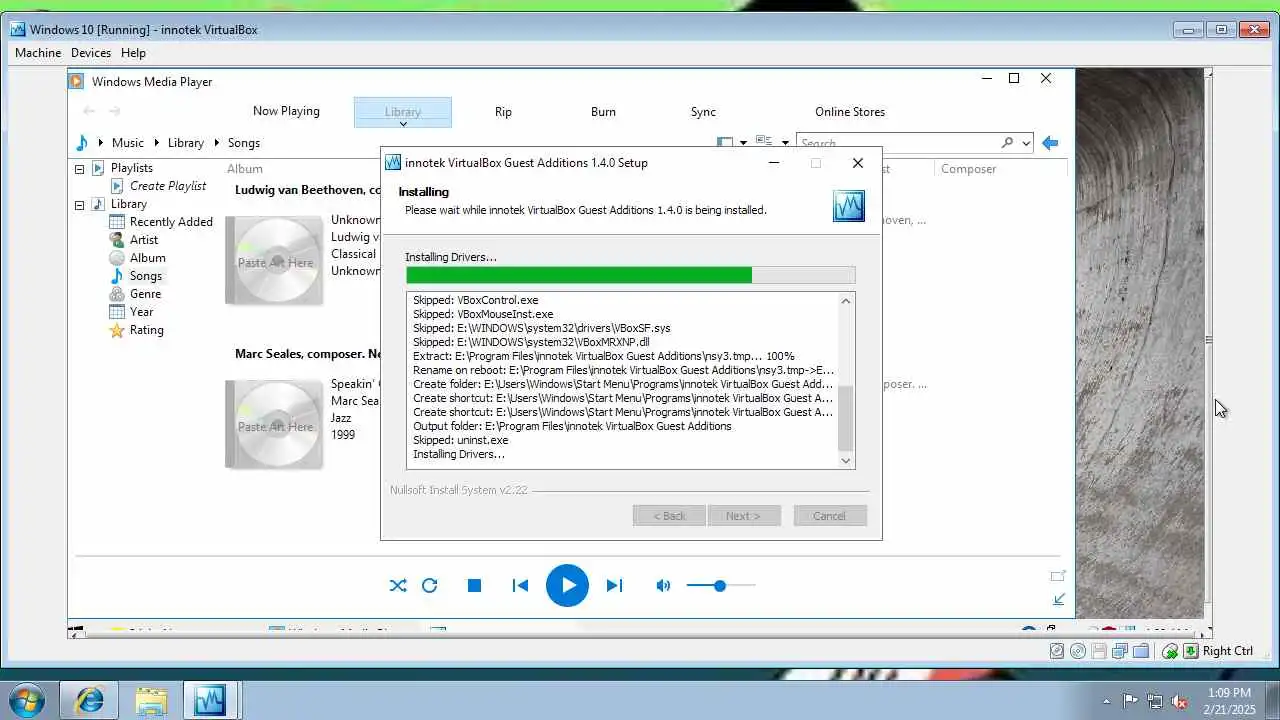Click the Songs breadcrumb
The width and height of the screenshot is (1280, 720).
pos(244,143)
